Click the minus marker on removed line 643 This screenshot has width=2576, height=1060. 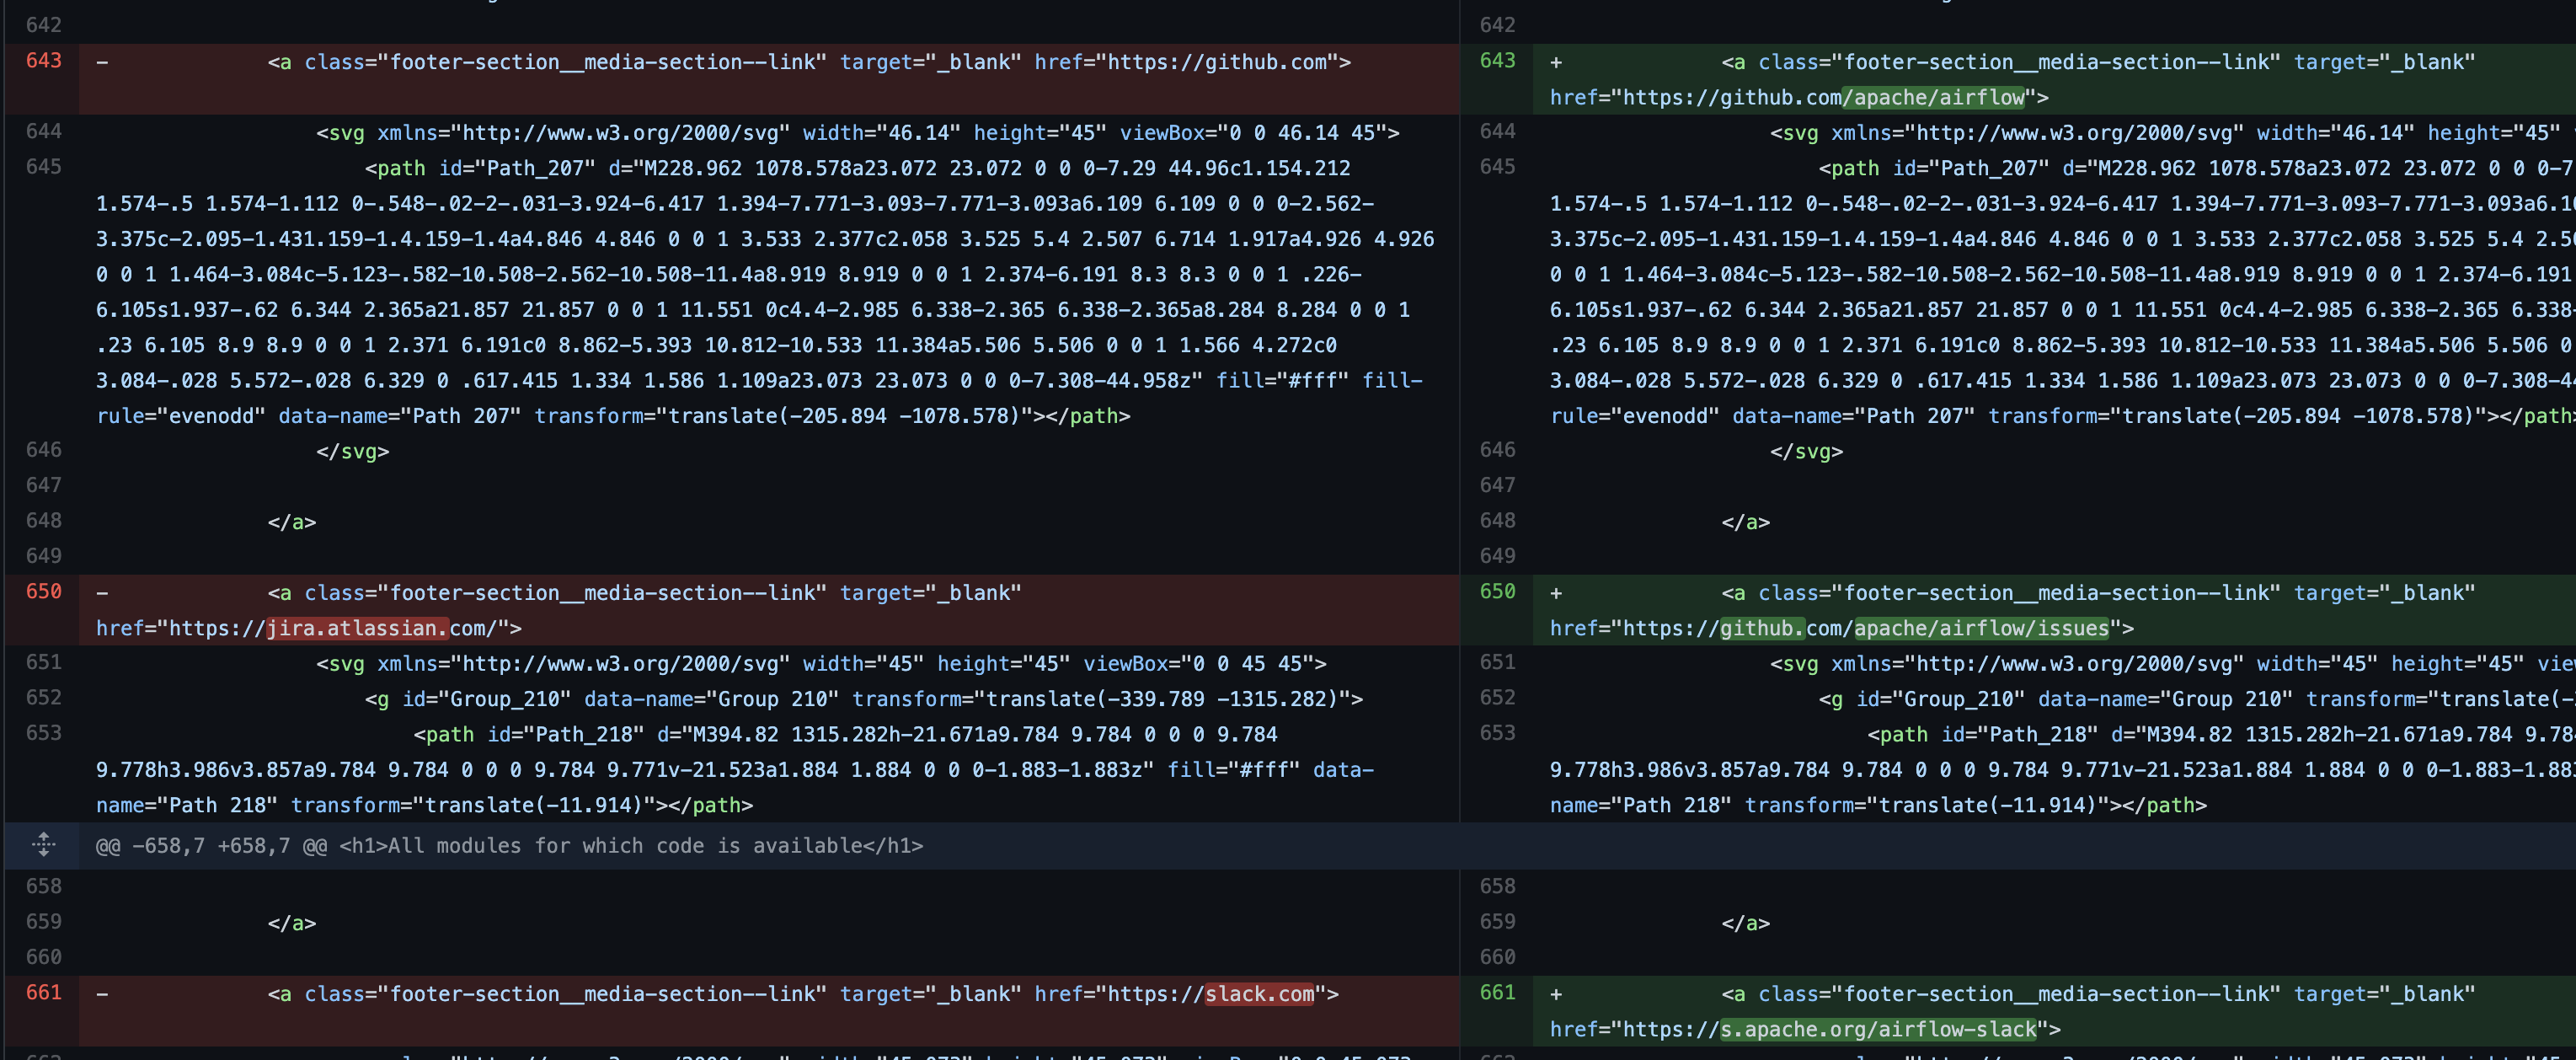coord(102,62)
